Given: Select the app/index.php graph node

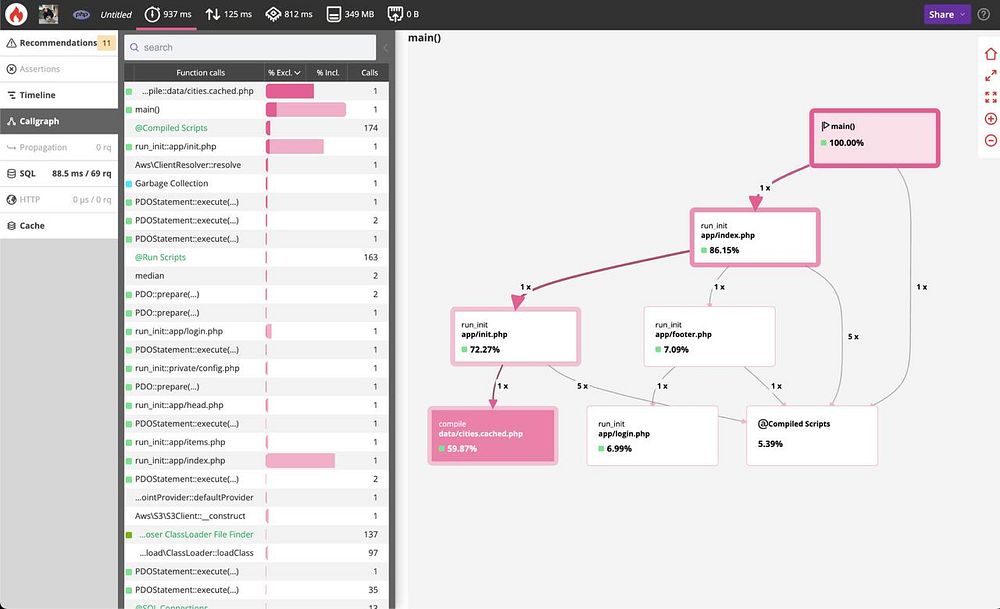Looking at the screenshot, I should (x=754, y=237).
